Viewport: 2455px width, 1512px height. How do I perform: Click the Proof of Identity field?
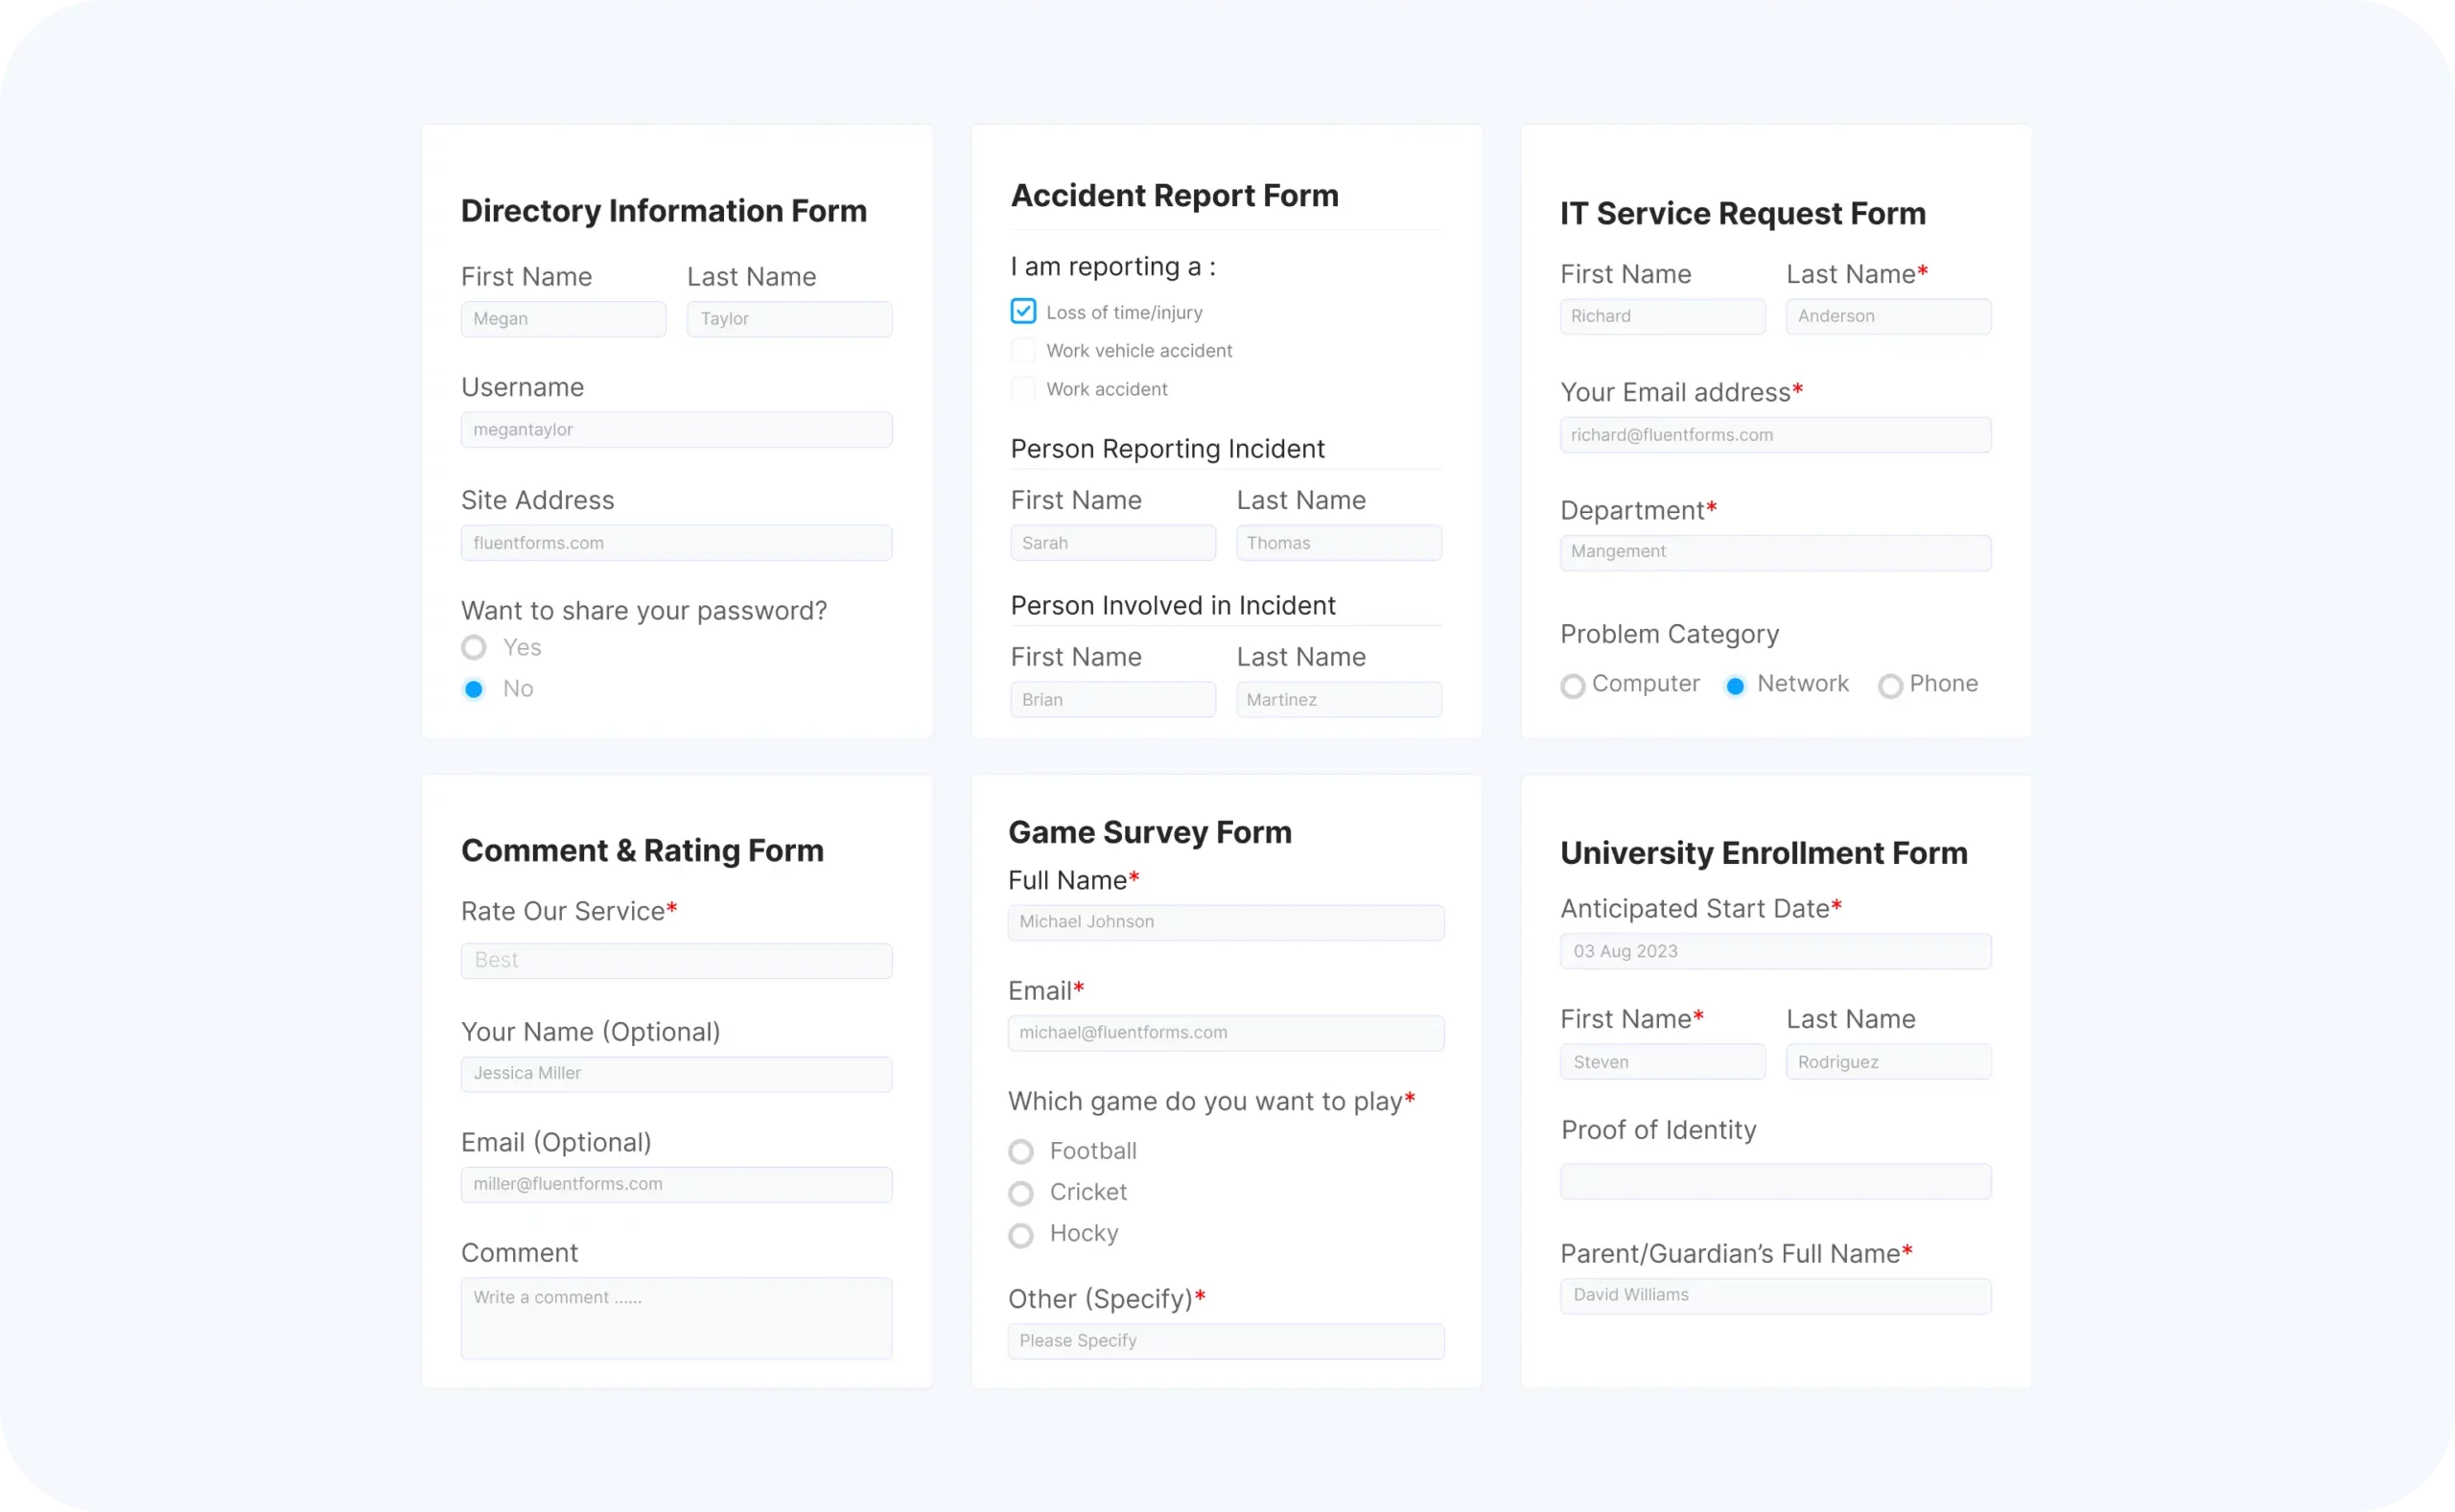[x=1775, y=1181]
